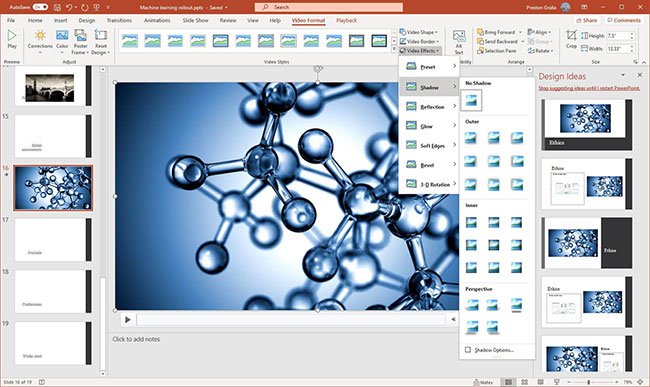Switch to Normal view in status bar
650x387 pixels.
click(508, 382)
